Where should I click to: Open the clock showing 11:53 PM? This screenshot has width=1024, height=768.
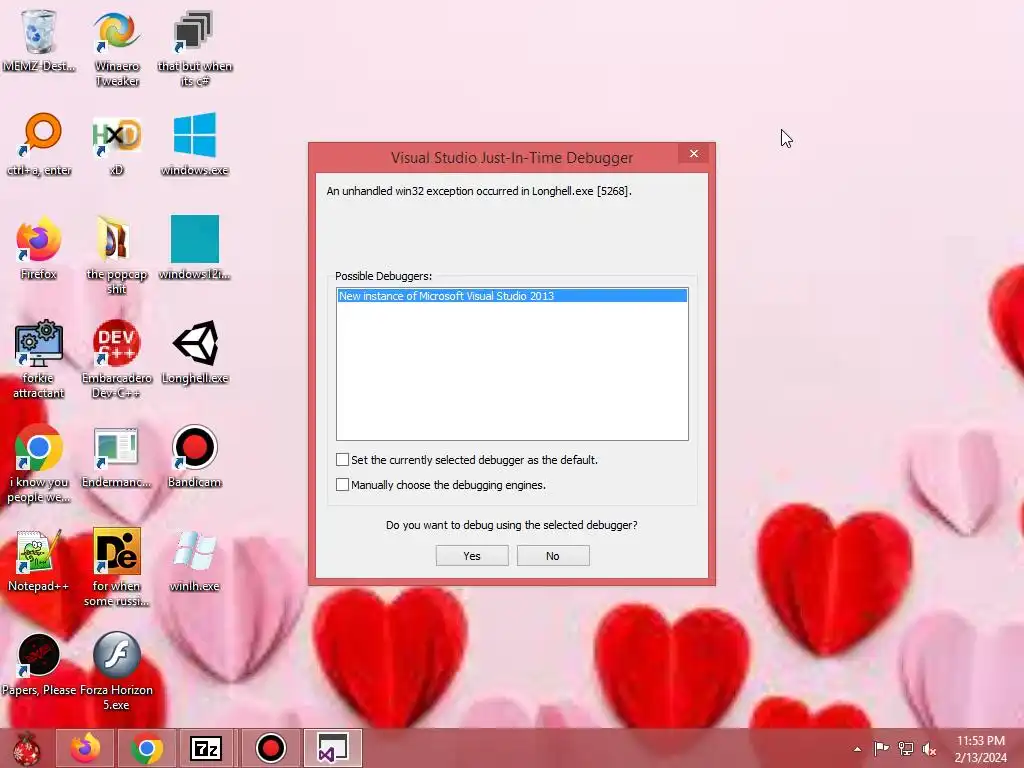click(x=981, y=748)
